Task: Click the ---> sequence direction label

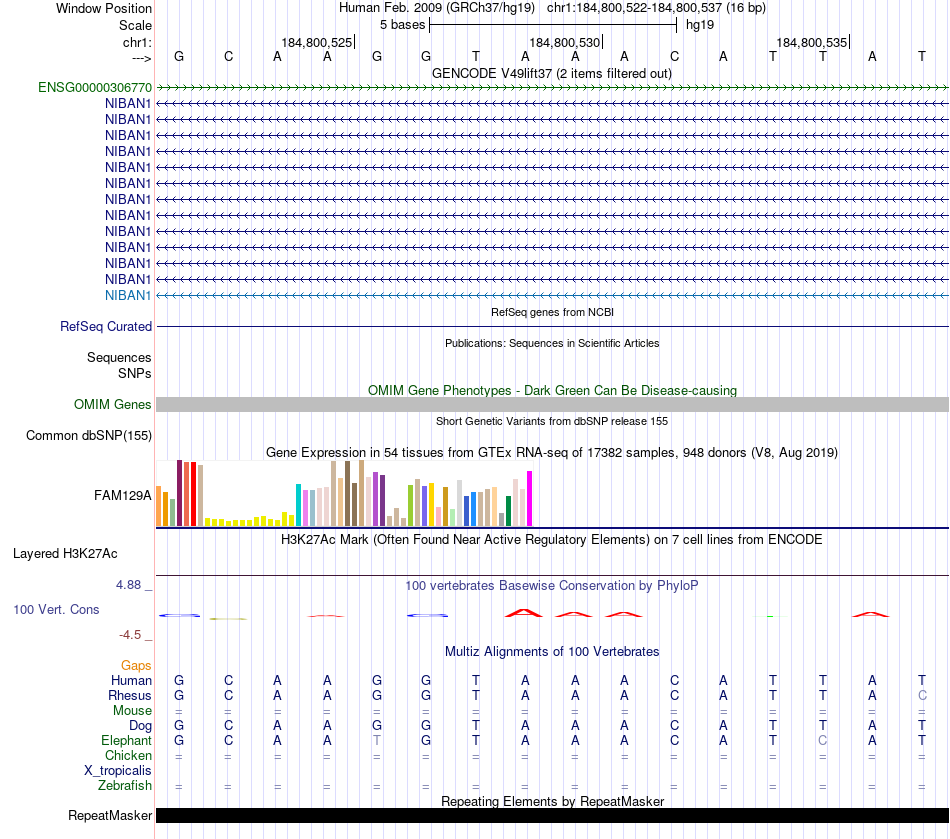Action: point(141,58)
